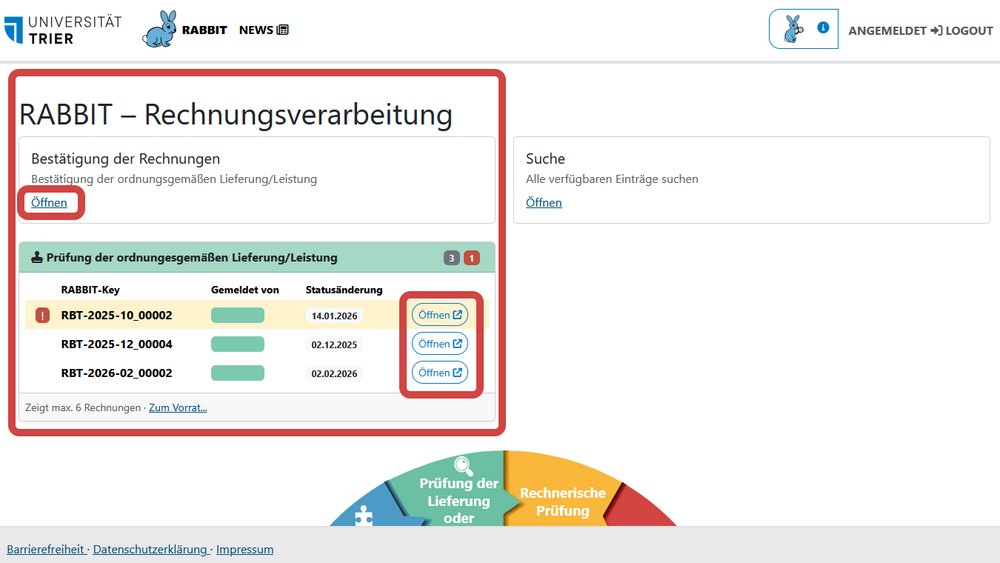Click the Gemeldet von column header
The image size is (1000, 563).
pyautogui.click(x=245, y=289)
